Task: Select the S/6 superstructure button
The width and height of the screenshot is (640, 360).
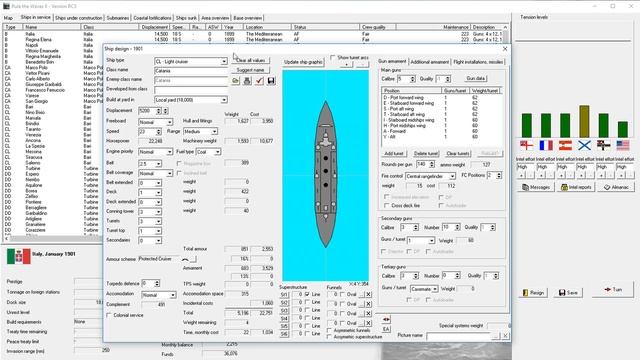Action: coord(284,334)
